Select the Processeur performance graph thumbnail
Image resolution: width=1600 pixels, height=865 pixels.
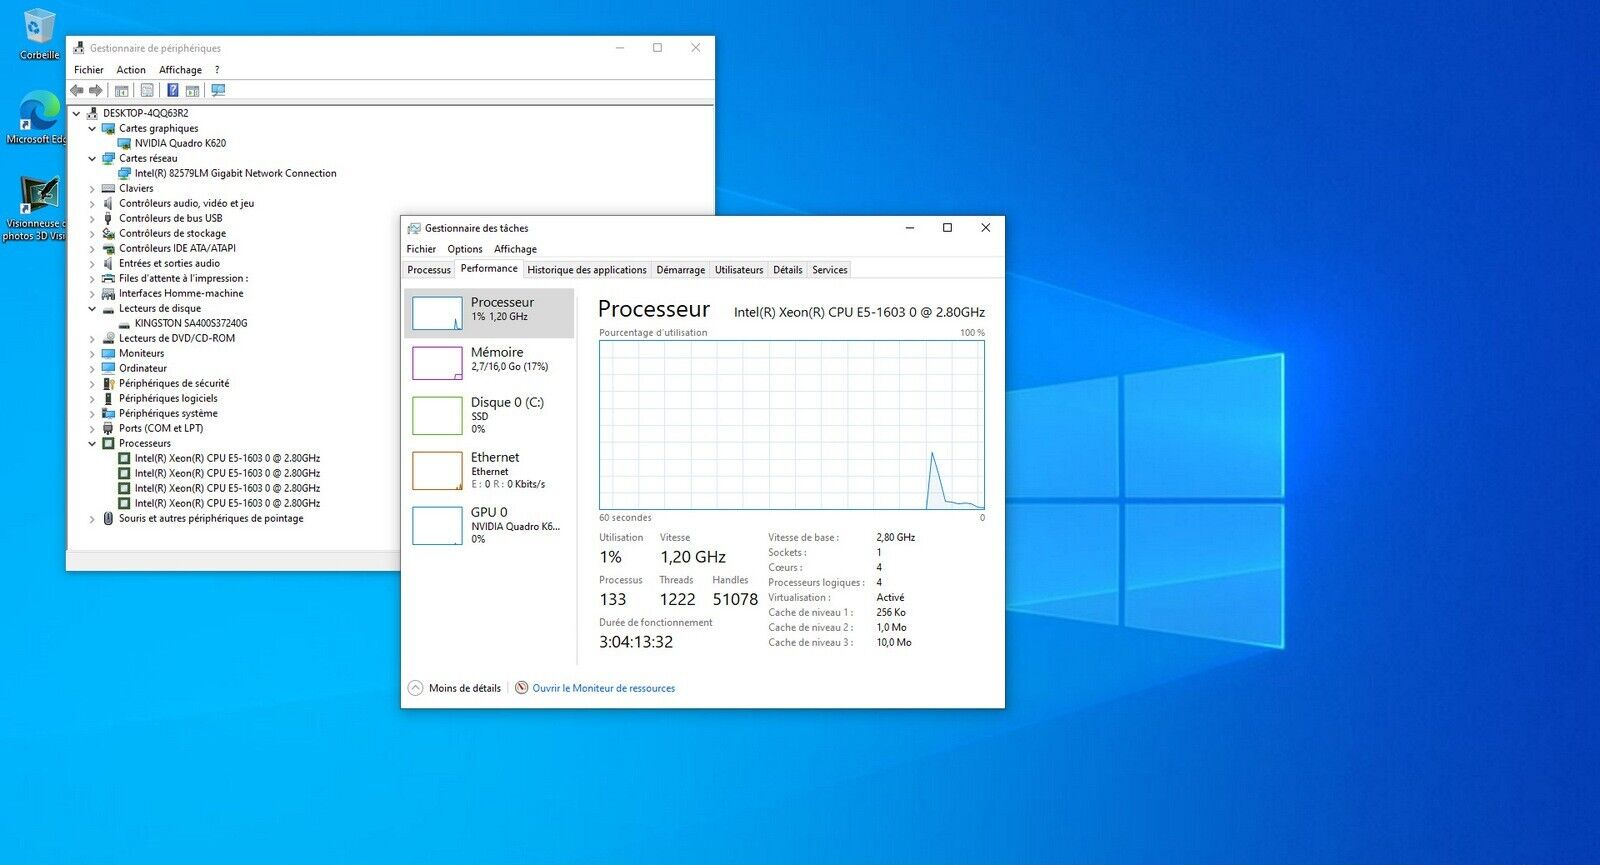click(x=437, y=313)
